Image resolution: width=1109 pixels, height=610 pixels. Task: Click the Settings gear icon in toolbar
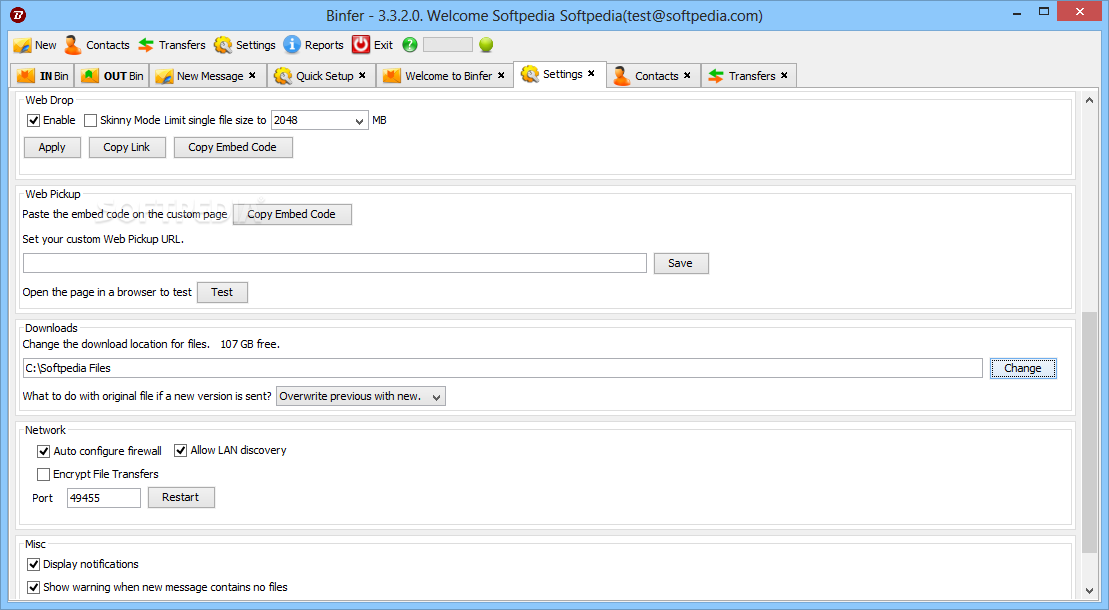pos(223,45)
